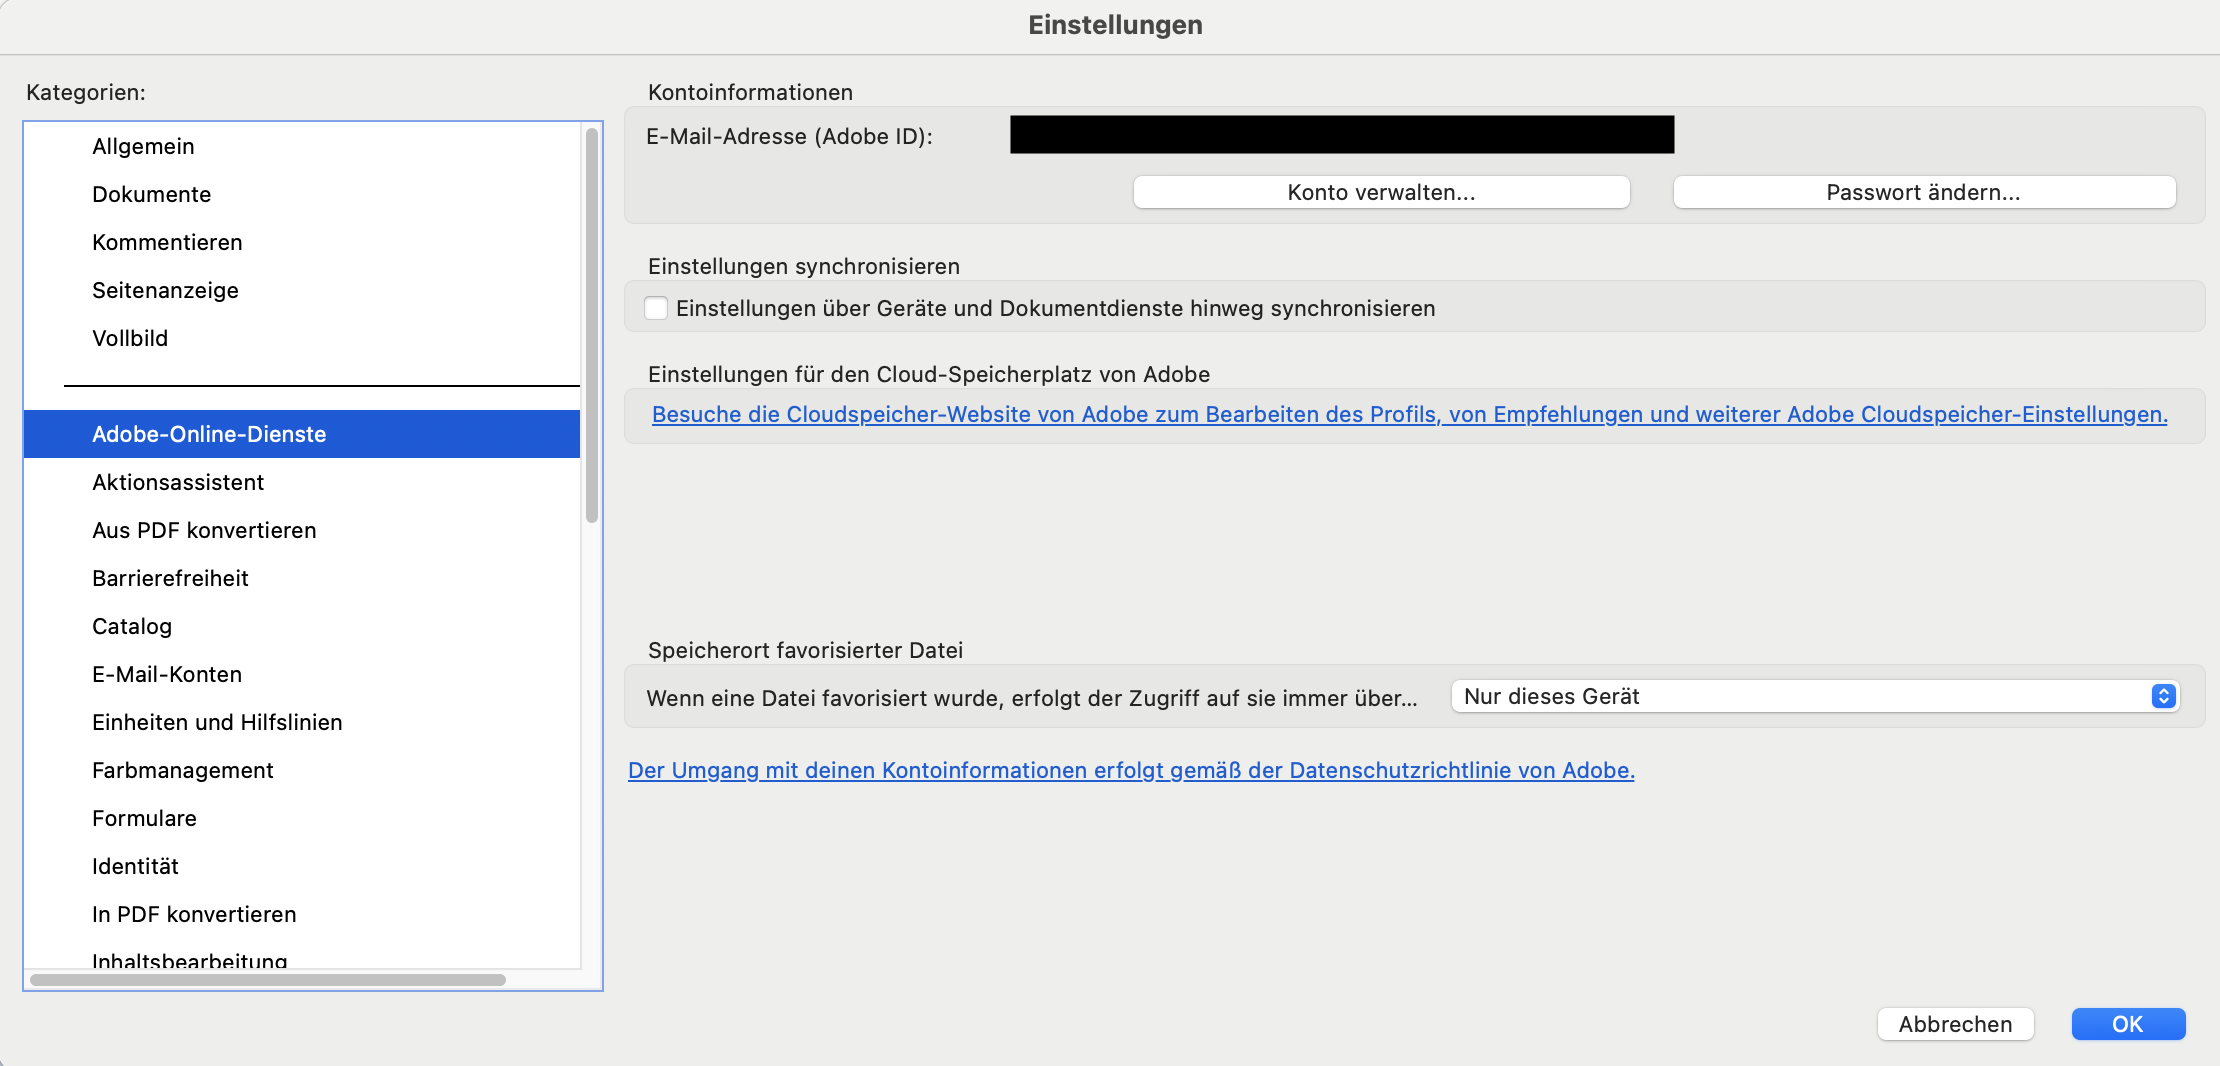
Task: Select Einheiten und Hilfslinien category
Action: [x=302, y=722]
